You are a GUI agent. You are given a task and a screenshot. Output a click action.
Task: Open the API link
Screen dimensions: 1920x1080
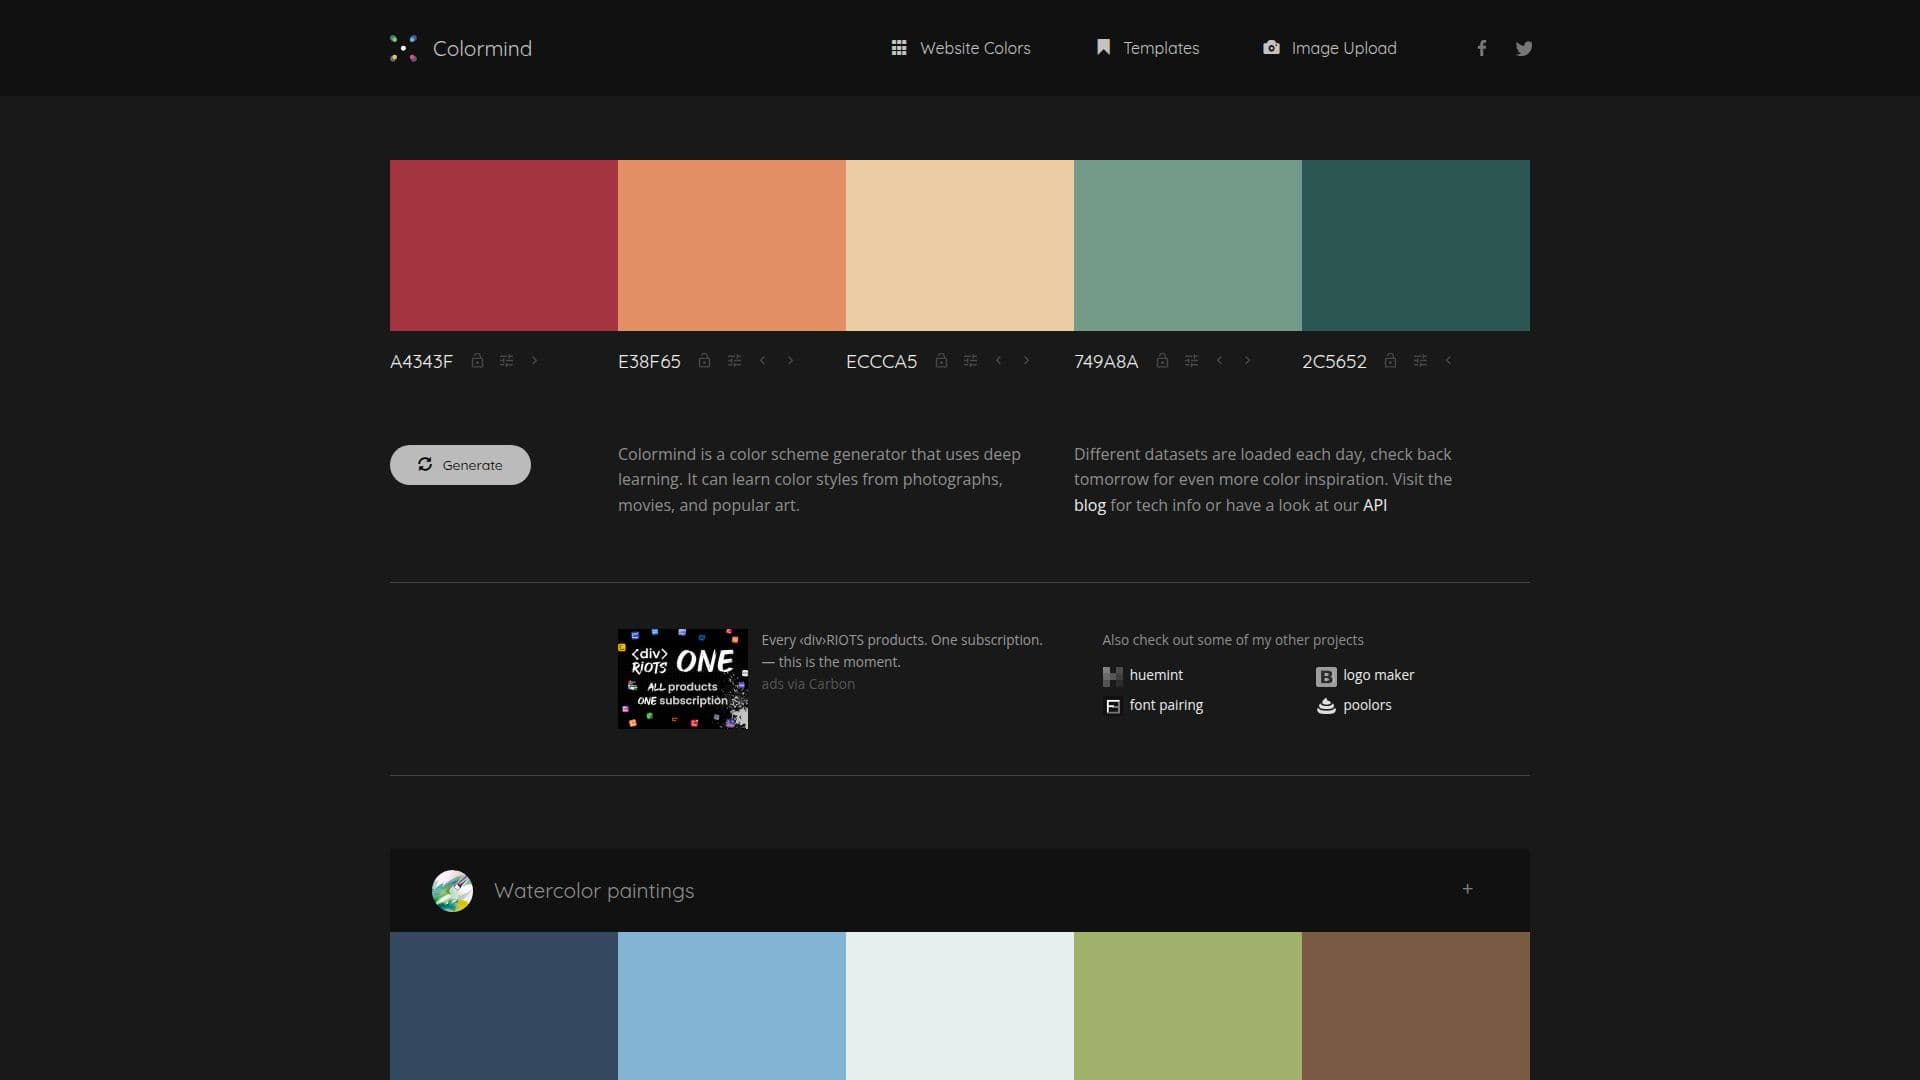coord(1375,505)
